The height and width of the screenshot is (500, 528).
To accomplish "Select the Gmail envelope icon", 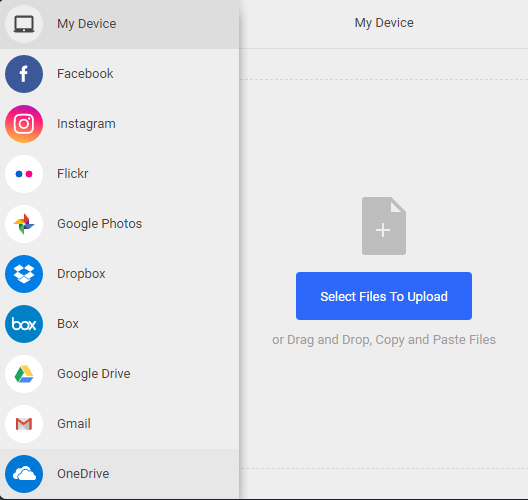I will click(24, 424).
